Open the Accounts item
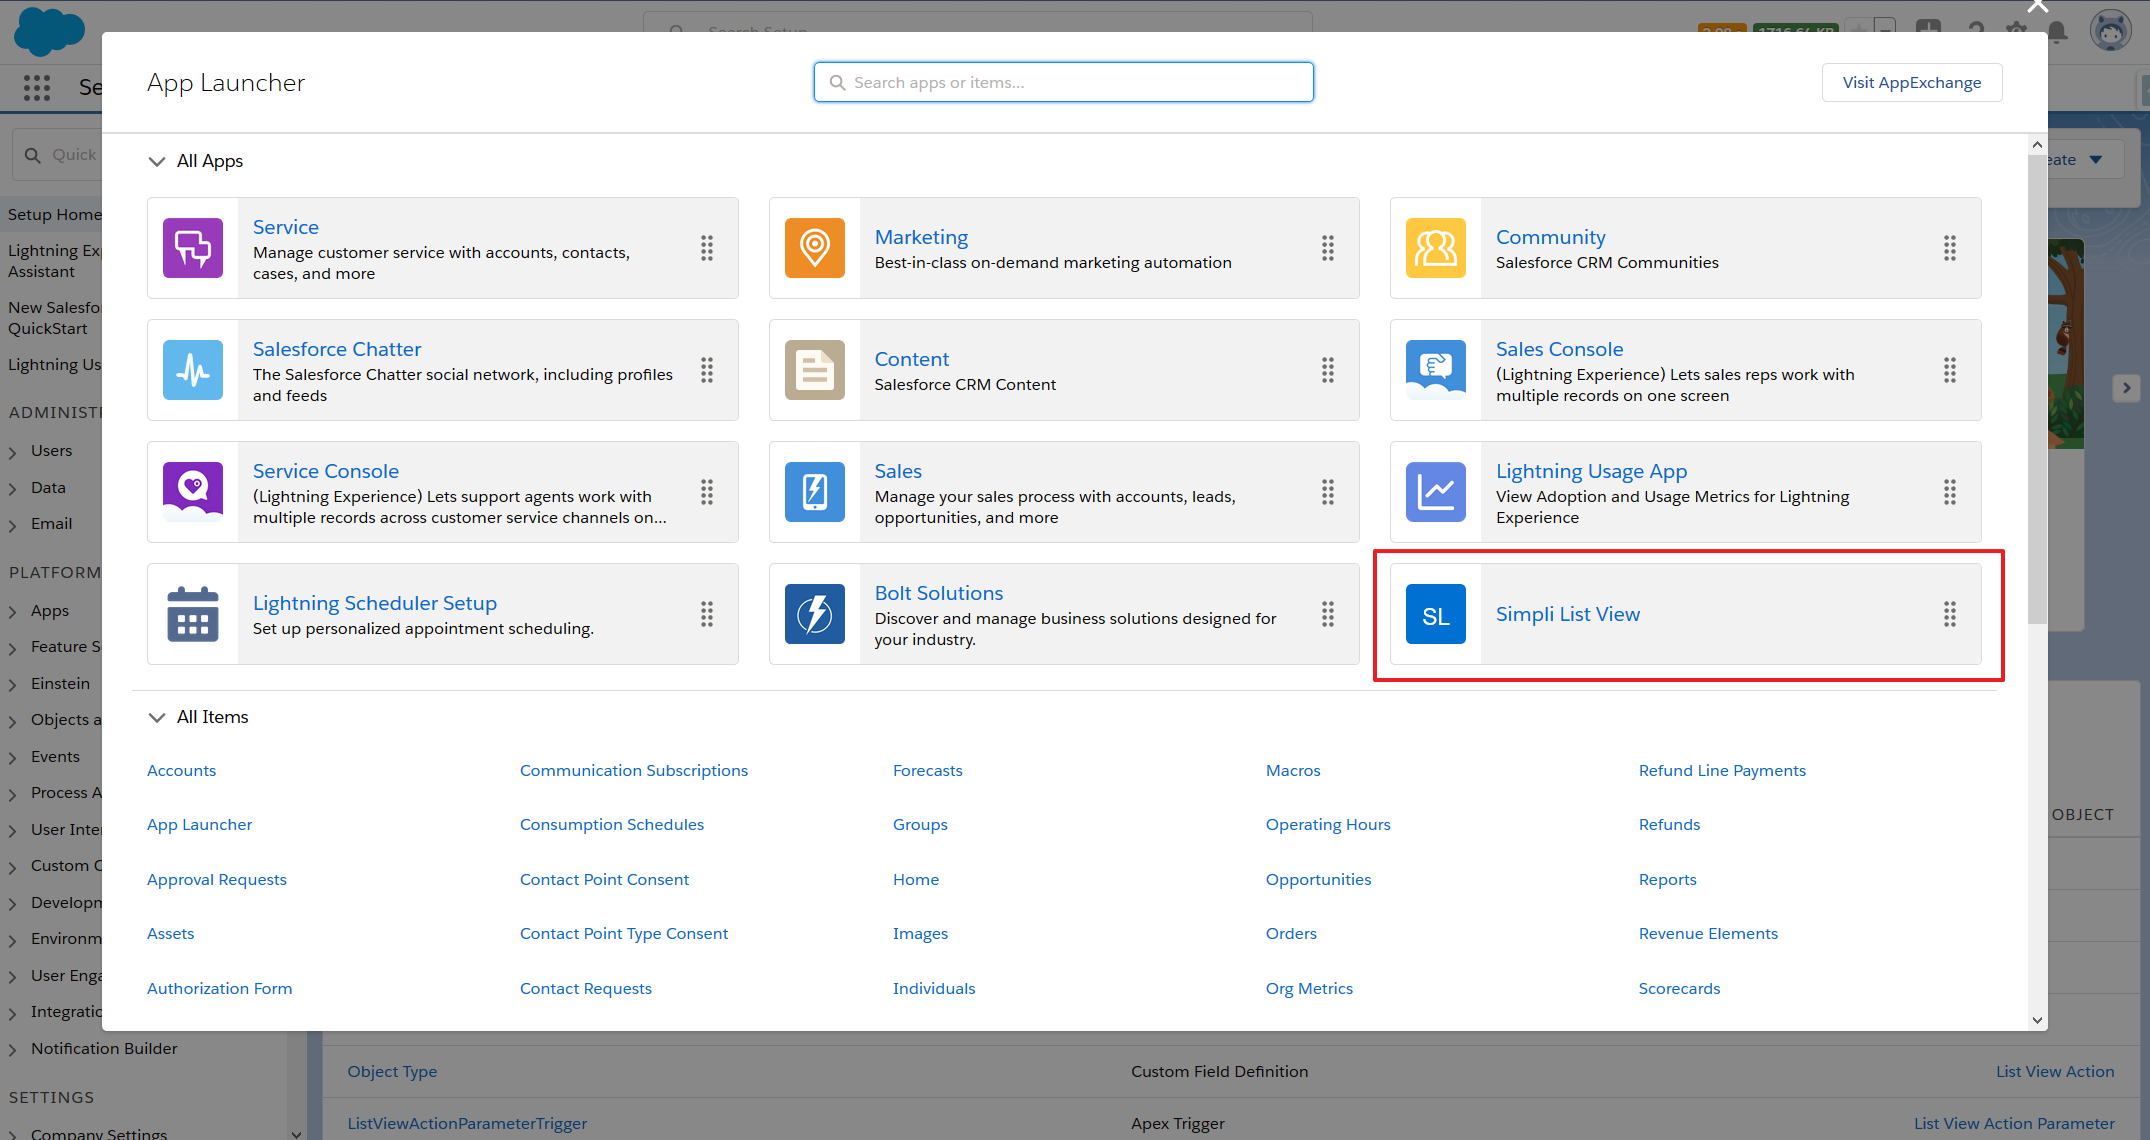The height and width of the screenshot is (1140, 2150). 181,770
